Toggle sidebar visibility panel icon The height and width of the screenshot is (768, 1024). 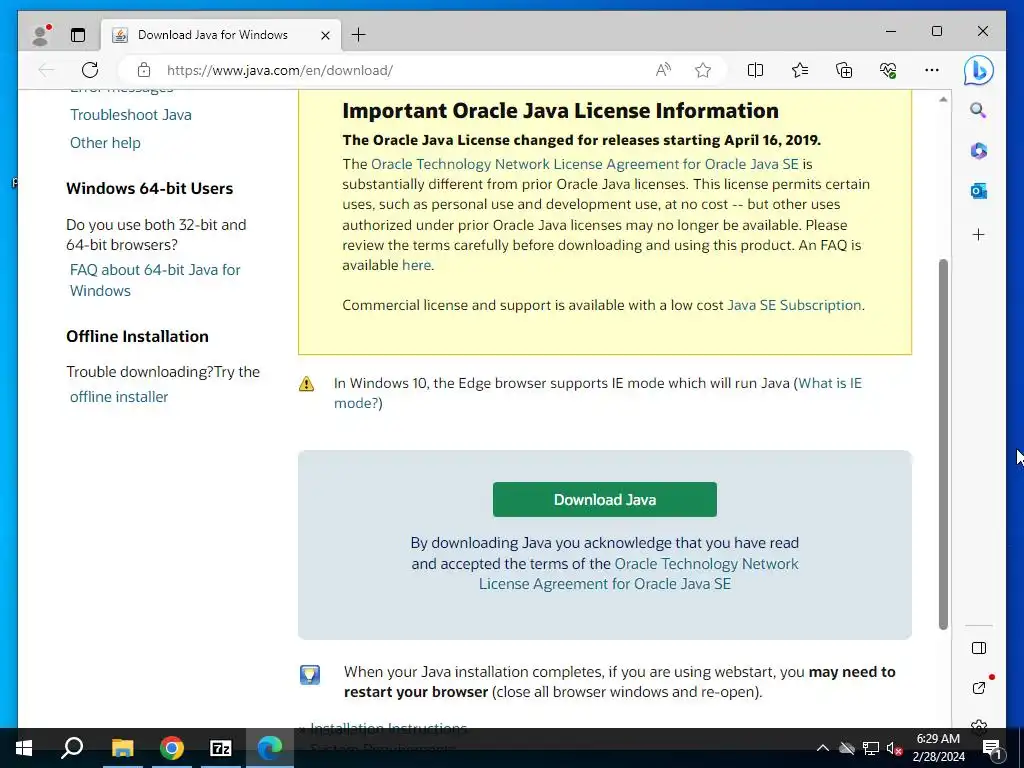click(978, 648)
